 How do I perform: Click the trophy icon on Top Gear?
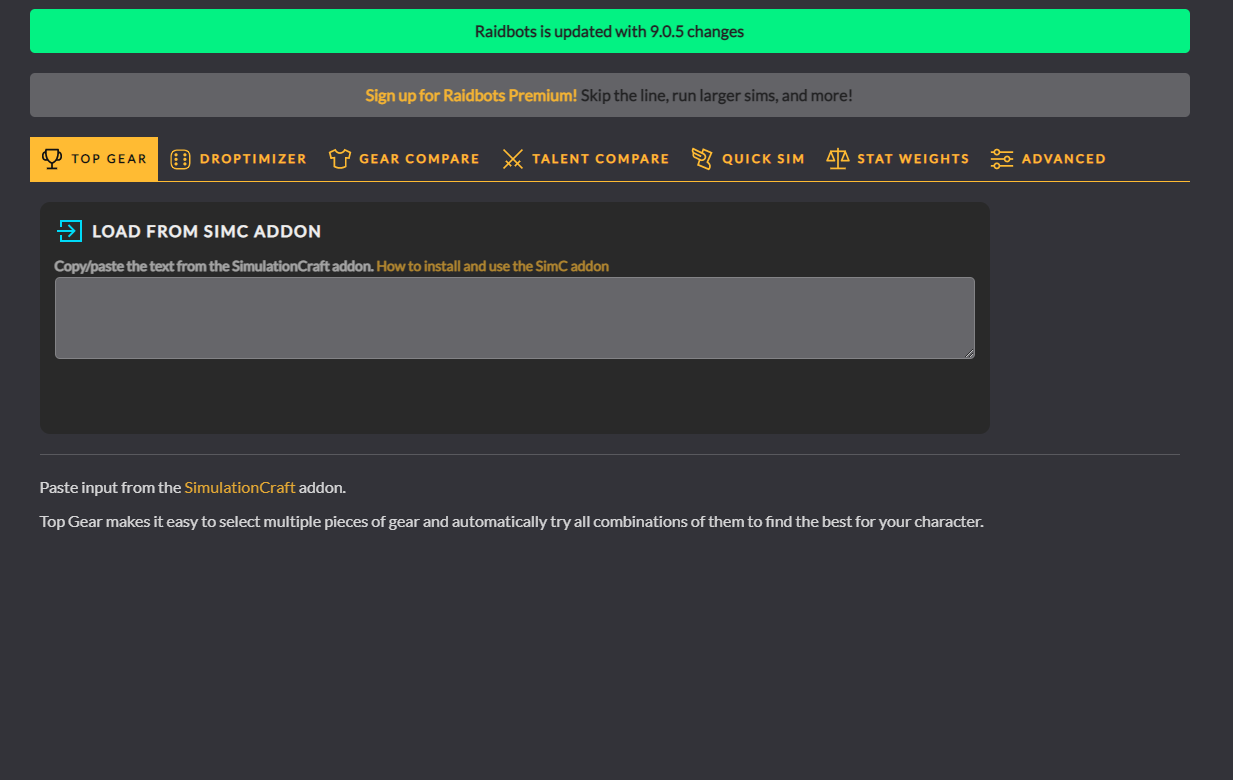coord(51,159)
